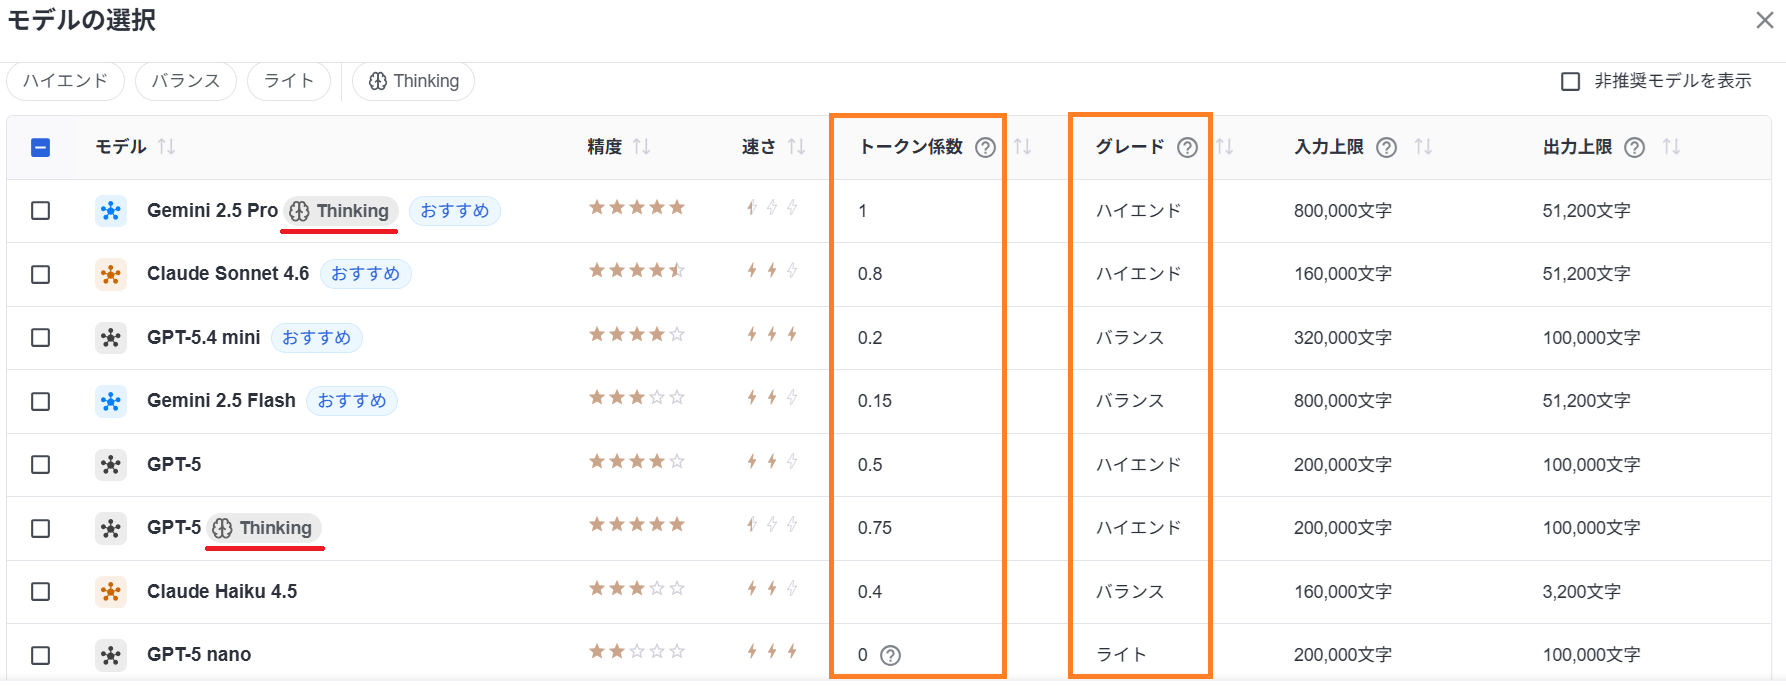Check the Gemini 2.5 Pro row checkbox
The height and width of the screenshot is (686, 1786).
(x=40, y=210)
